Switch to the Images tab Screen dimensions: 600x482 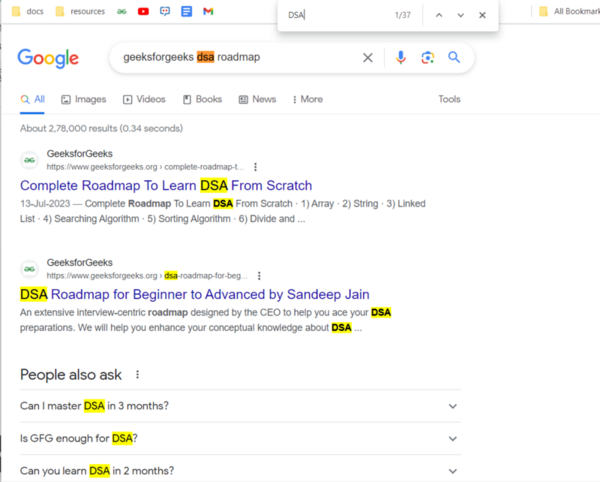pyautogui.click(x=84, y=99)
